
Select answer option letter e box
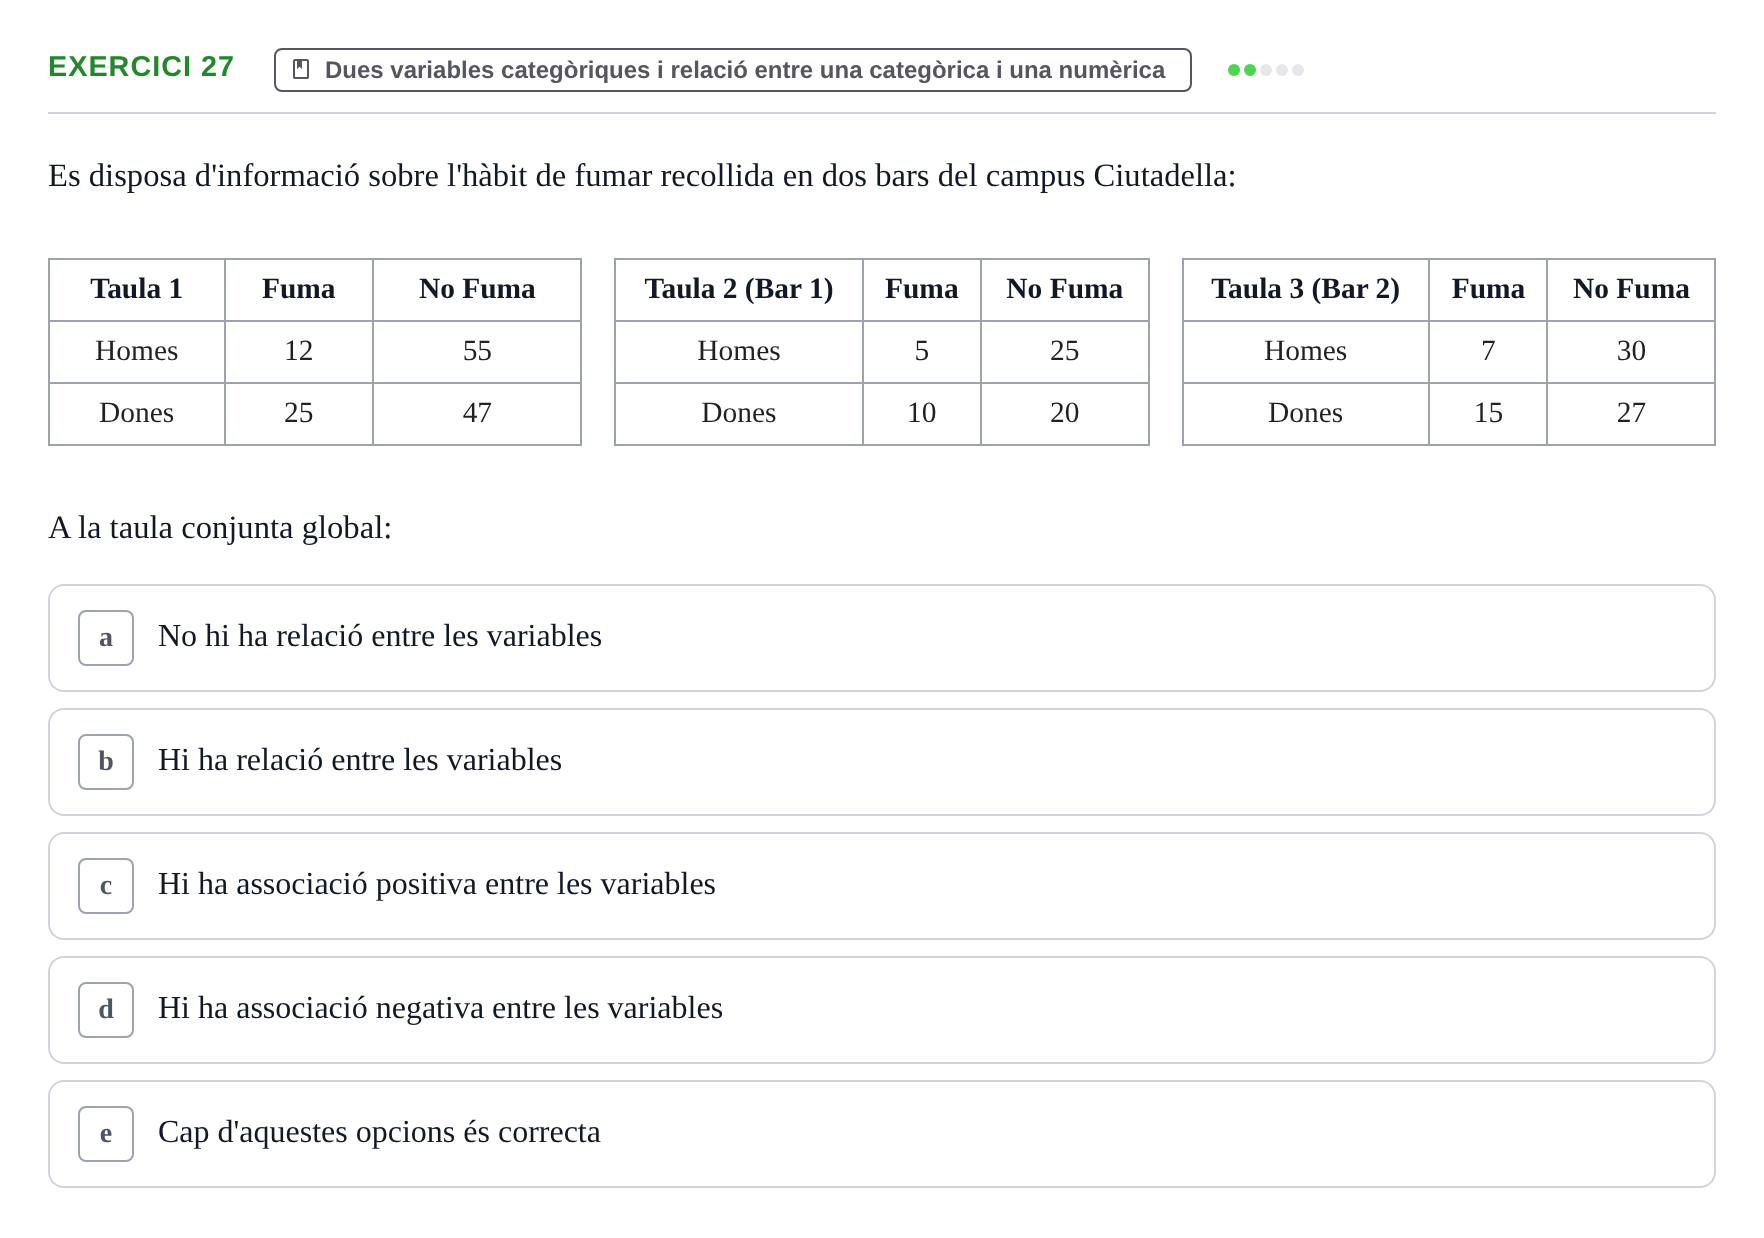(x=106, y=1134)
